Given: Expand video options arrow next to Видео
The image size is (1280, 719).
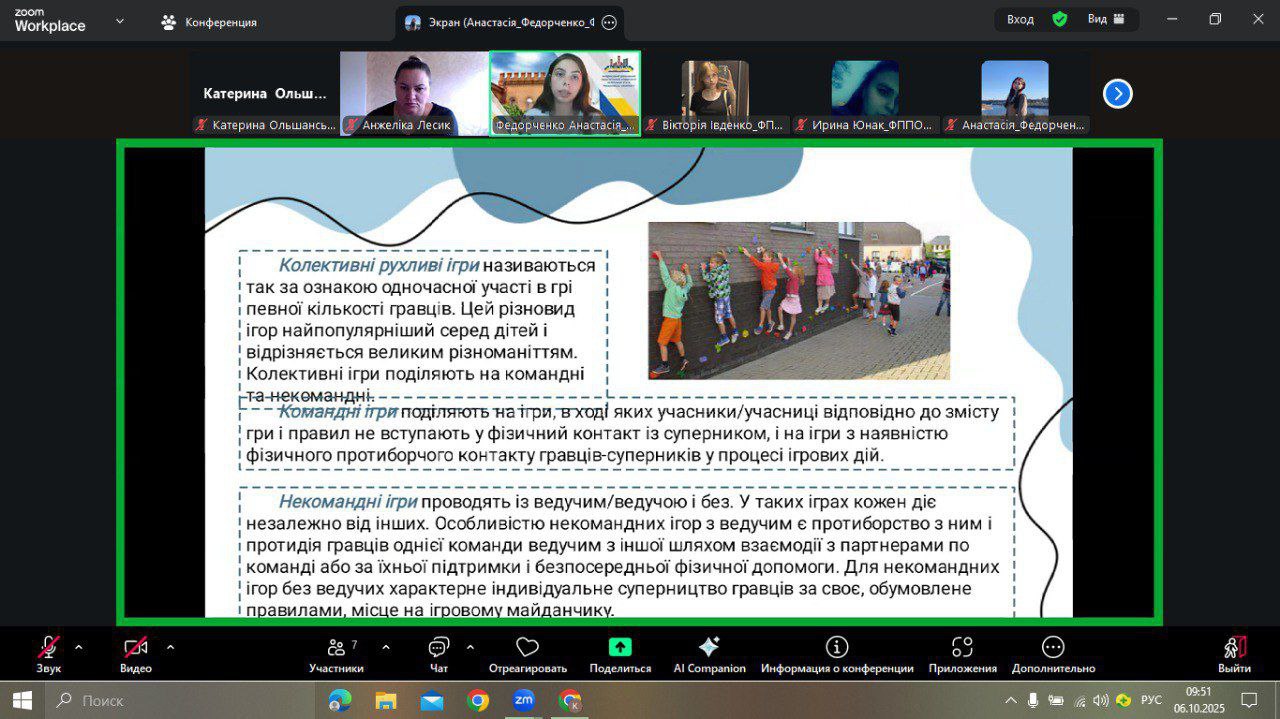Looking at the screenshot, I should (x=170, y=646).
